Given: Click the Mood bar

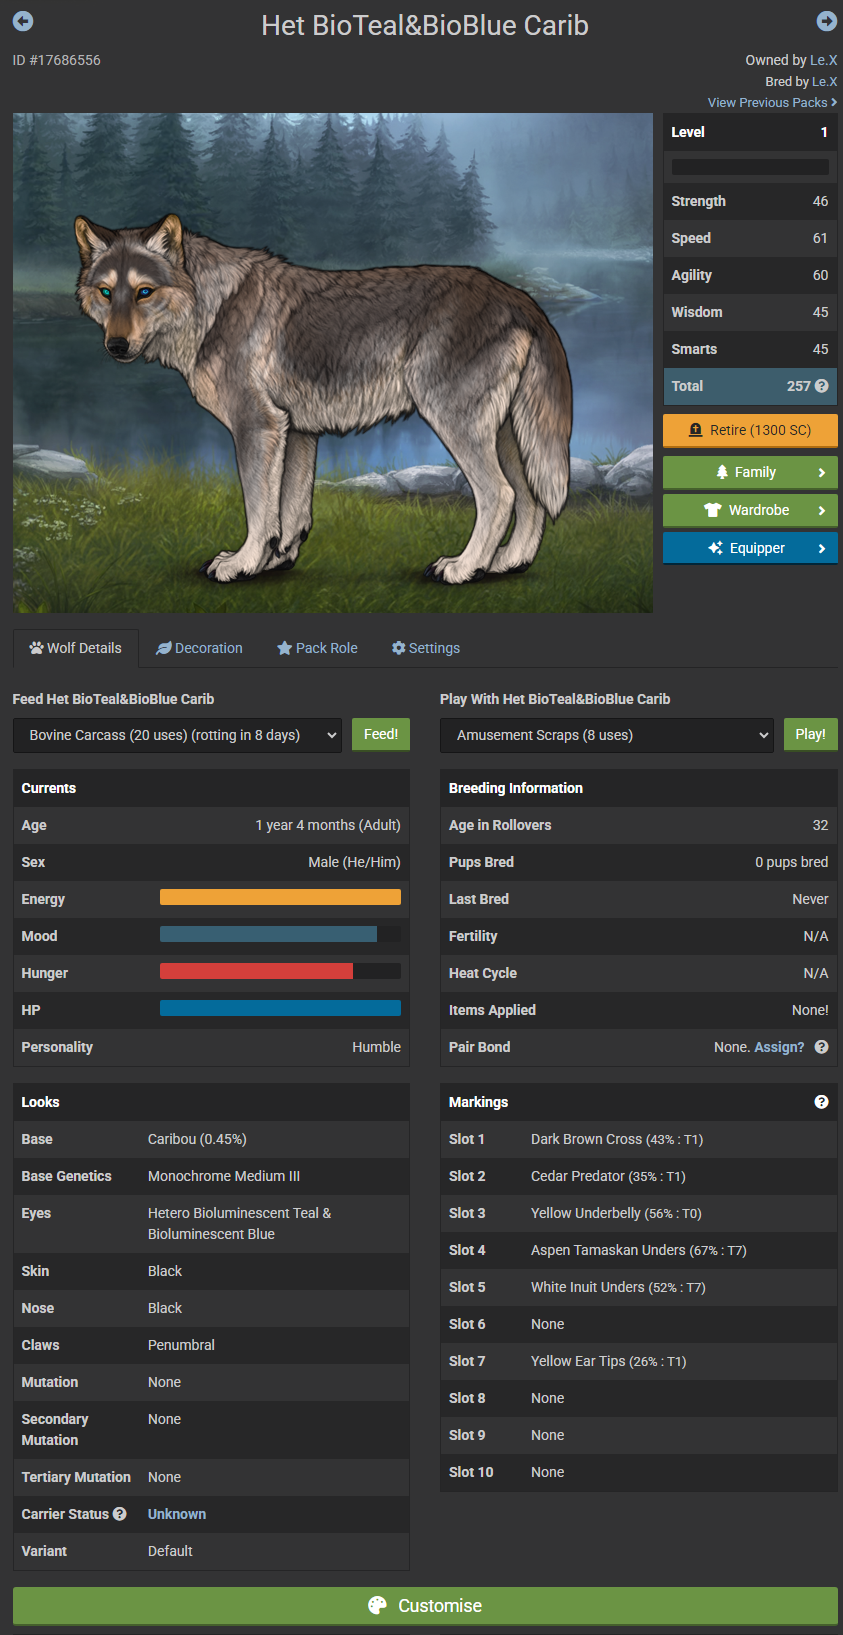Looking at the screenshot, I should [x=280, y=935].
